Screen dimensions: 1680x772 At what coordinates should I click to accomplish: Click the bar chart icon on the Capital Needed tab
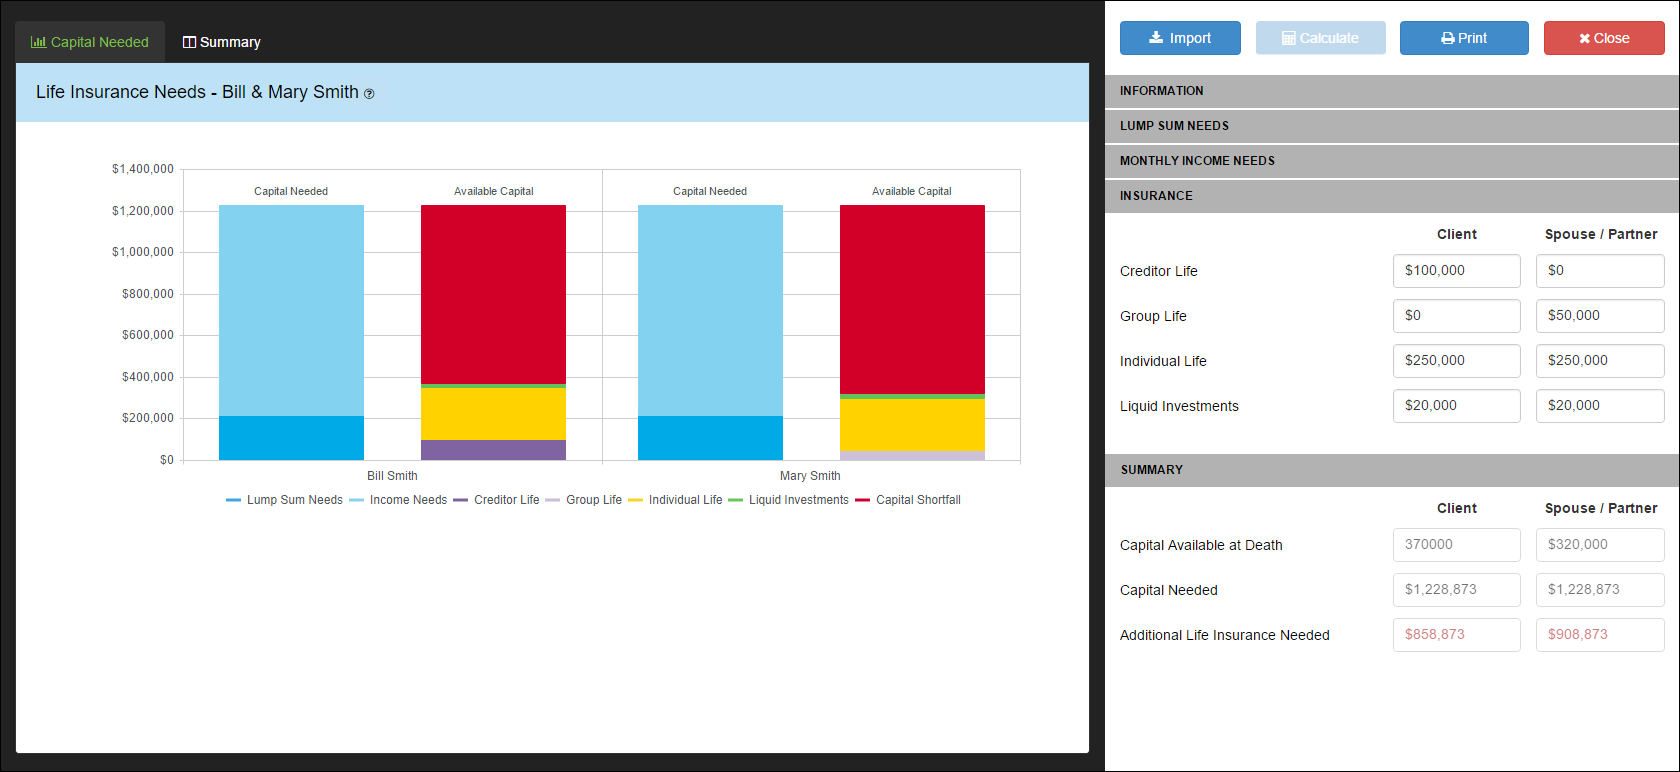click(39, 42)
